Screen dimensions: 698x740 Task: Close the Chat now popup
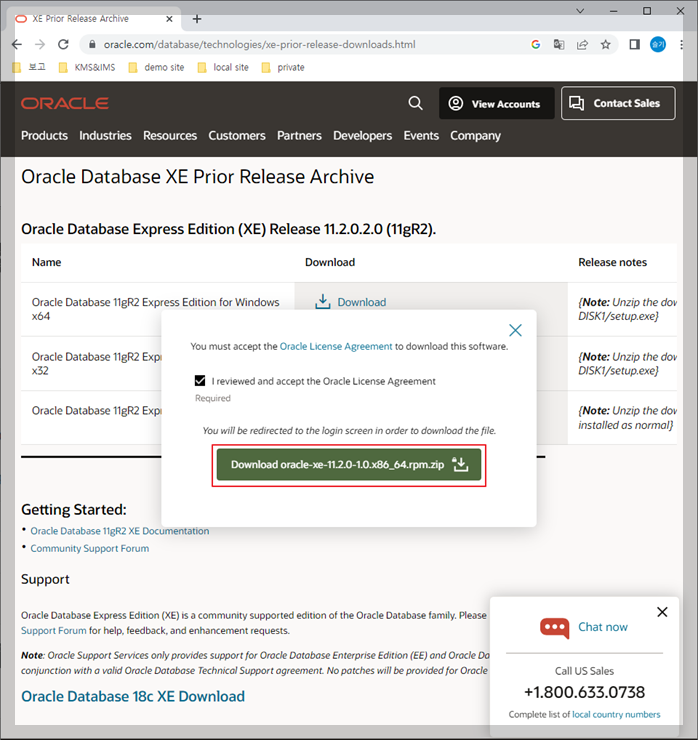662,612
